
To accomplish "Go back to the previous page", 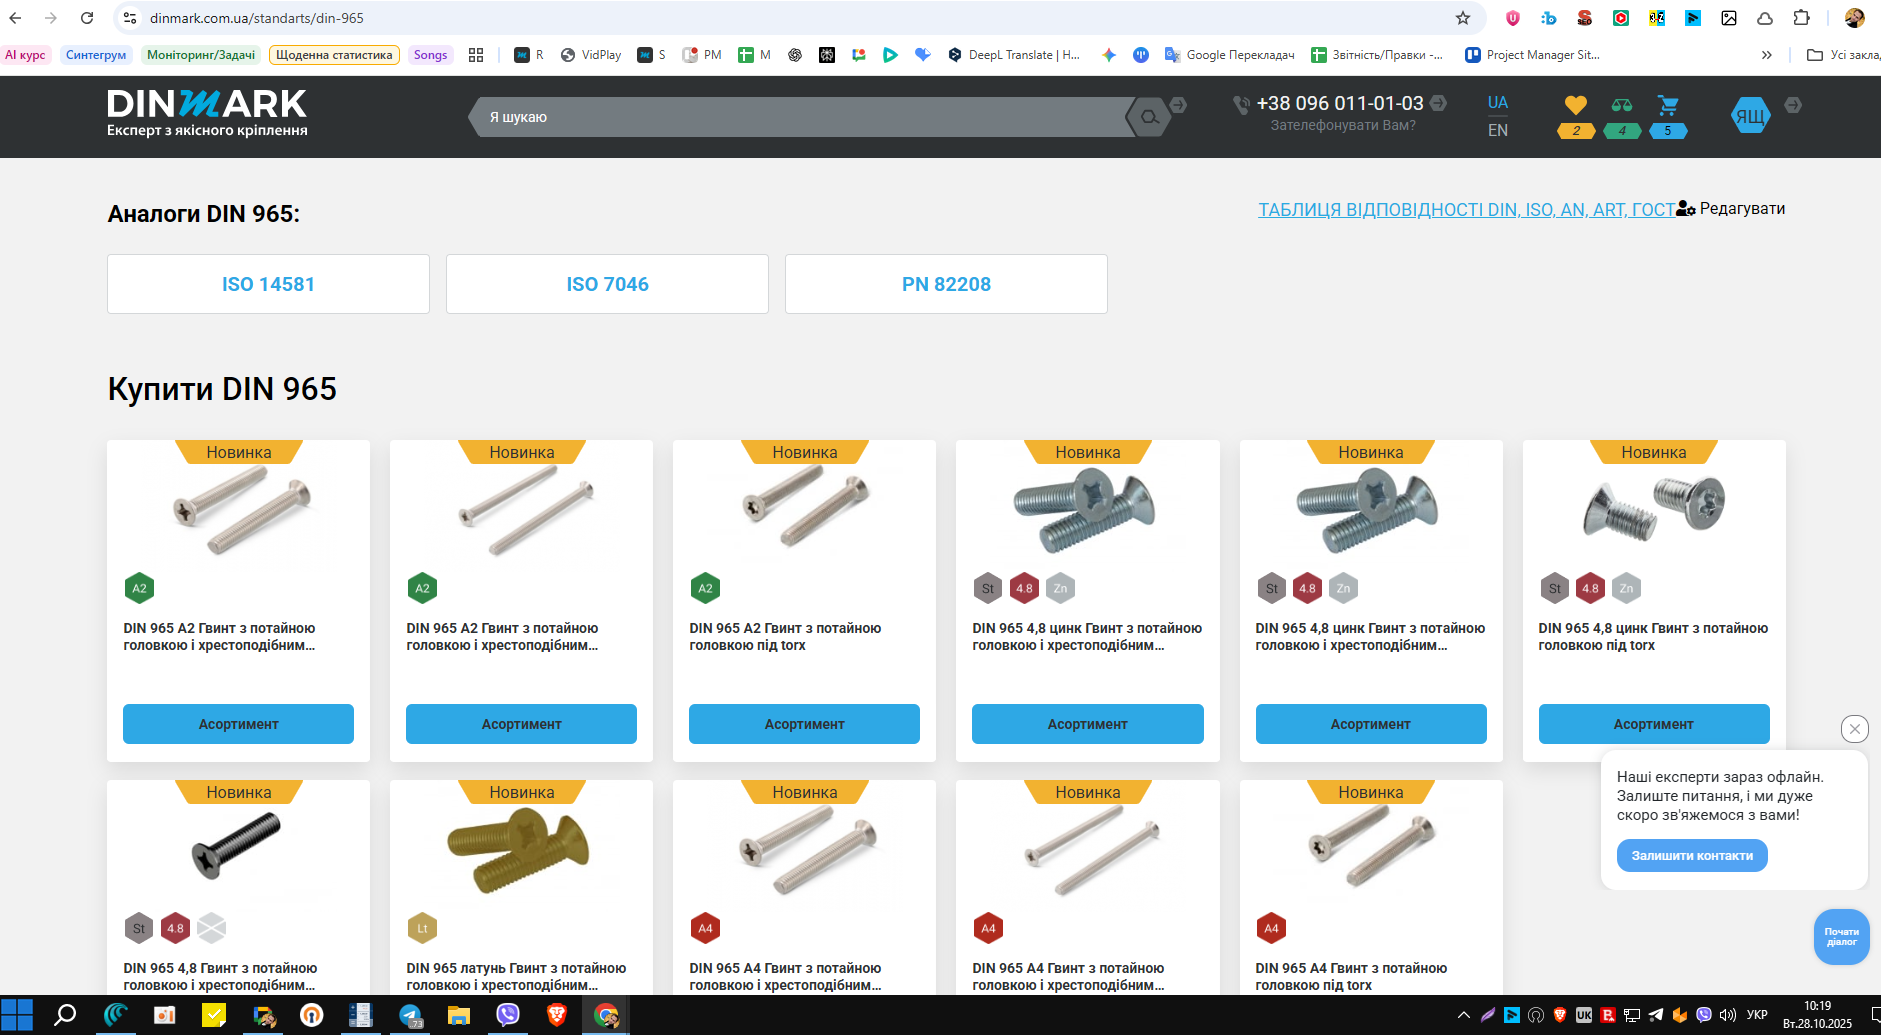I will click(x=15, y=18).
